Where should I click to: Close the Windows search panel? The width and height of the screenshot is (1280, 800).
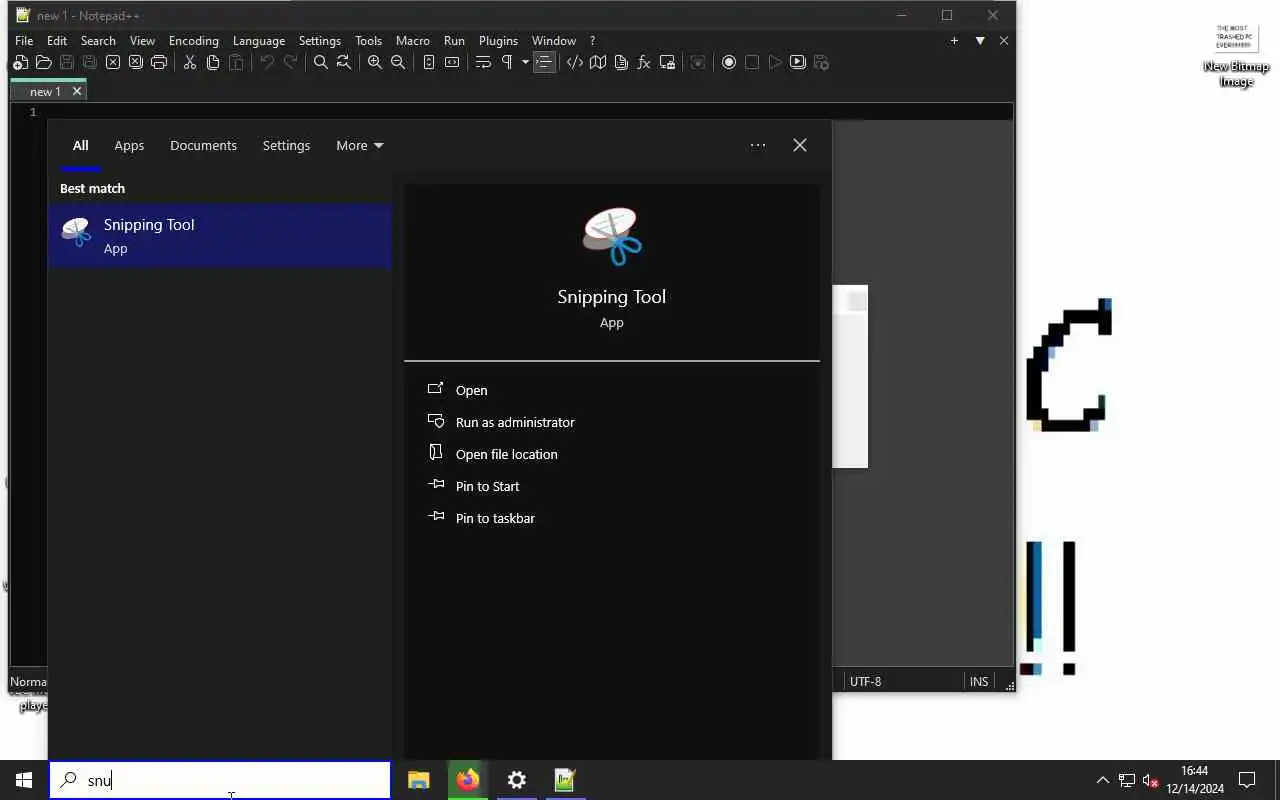(x=800, y=145)
